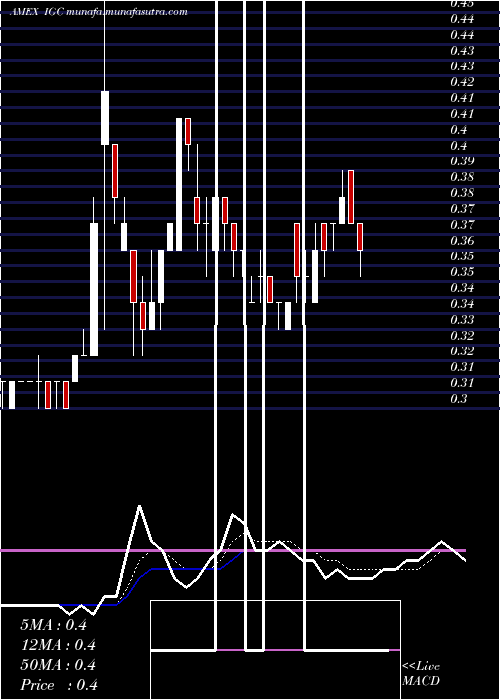Select the Price : 0.4 readout

click(x=59, y=685)
